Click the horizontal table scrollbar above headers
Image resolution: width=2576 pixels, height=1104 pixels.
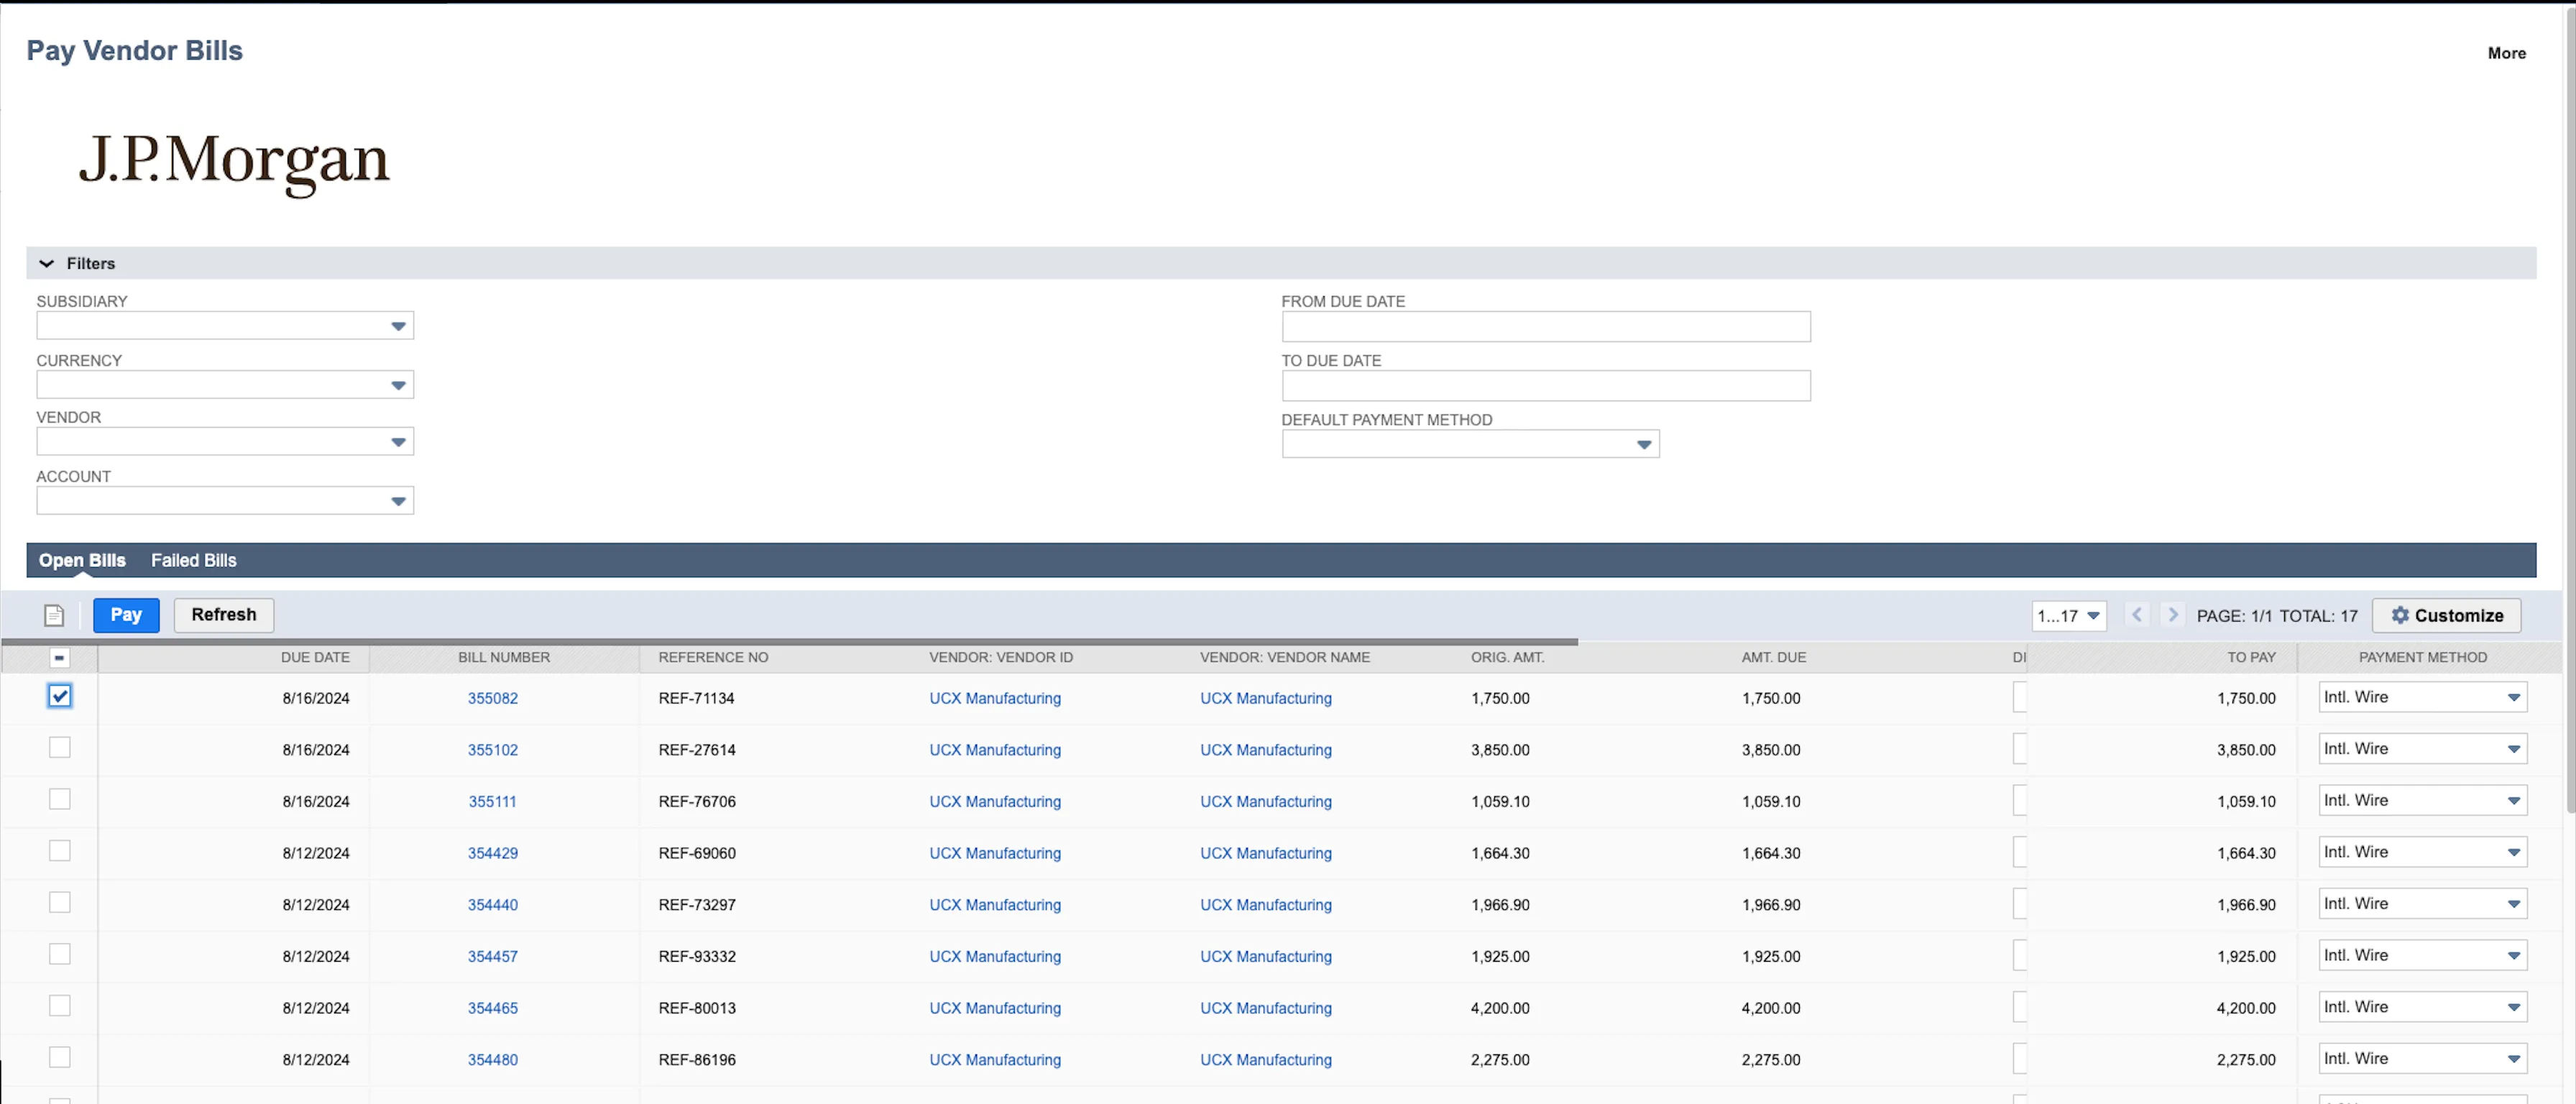point(790,641)
